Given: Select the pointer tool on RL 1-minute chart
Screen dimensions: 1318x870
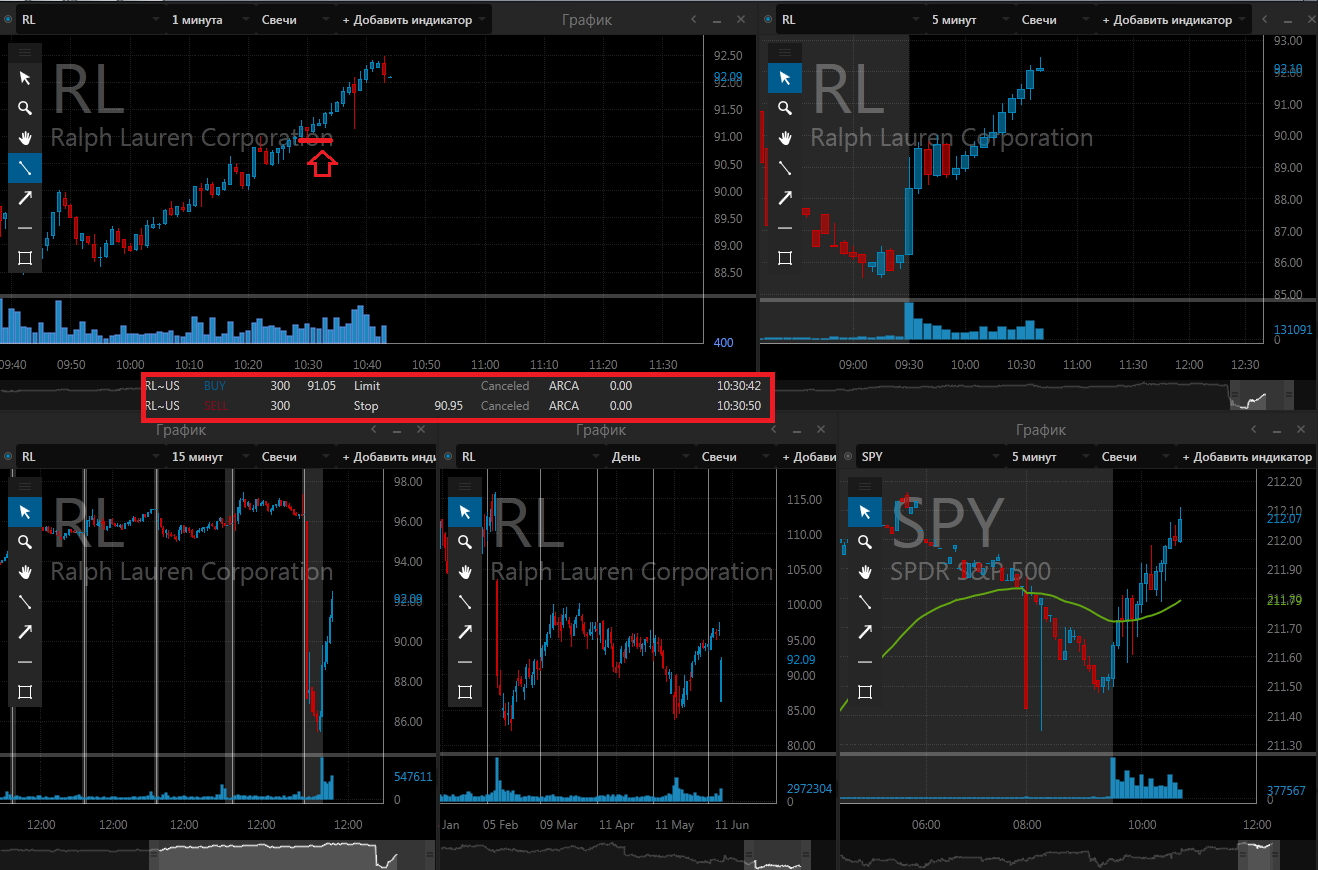Looking at the screenshot, I should click(25, 78).
